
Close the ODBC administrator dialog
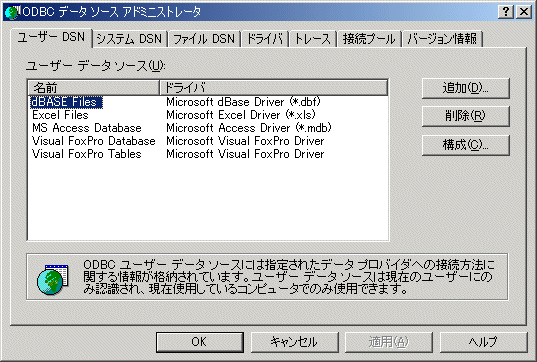pos(524,12)
